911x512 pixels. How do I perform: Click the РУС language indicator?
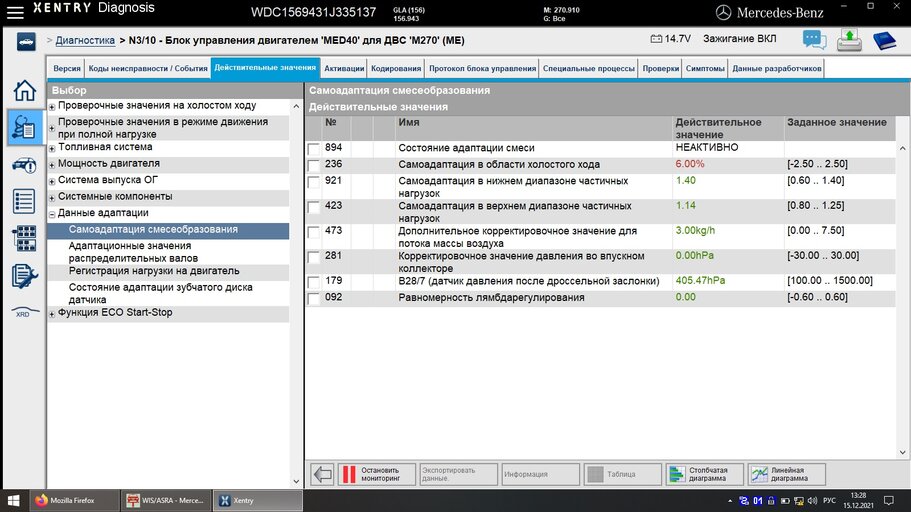point(830,500)
